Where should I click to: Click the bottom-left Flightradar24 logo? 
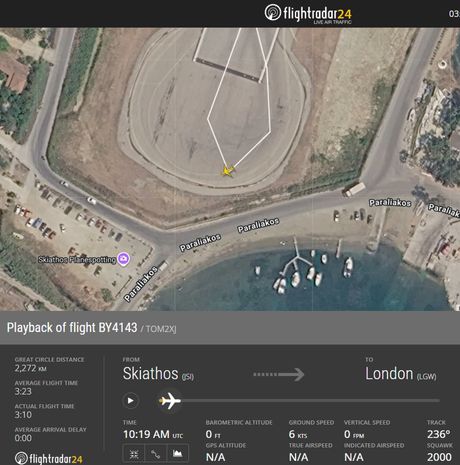click(49, 458)
